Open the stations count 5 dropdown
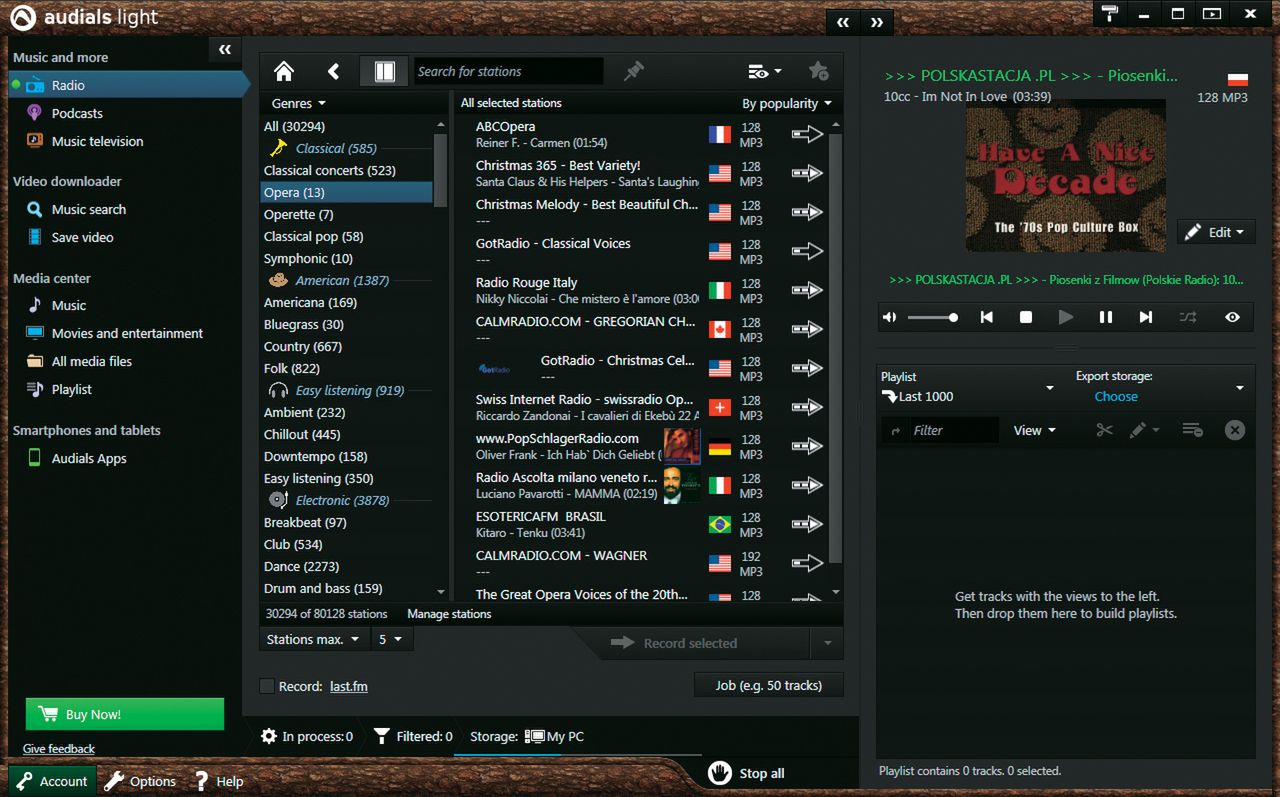This screenshot has height=797, width=1280. (390, 639)
